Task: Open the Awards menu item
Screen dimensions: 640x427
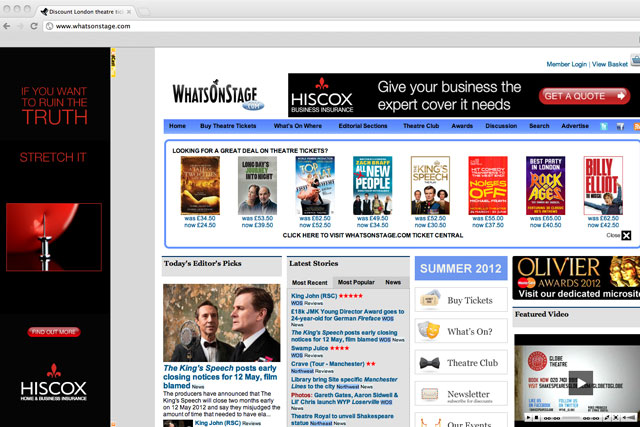Action: point(462,126)
